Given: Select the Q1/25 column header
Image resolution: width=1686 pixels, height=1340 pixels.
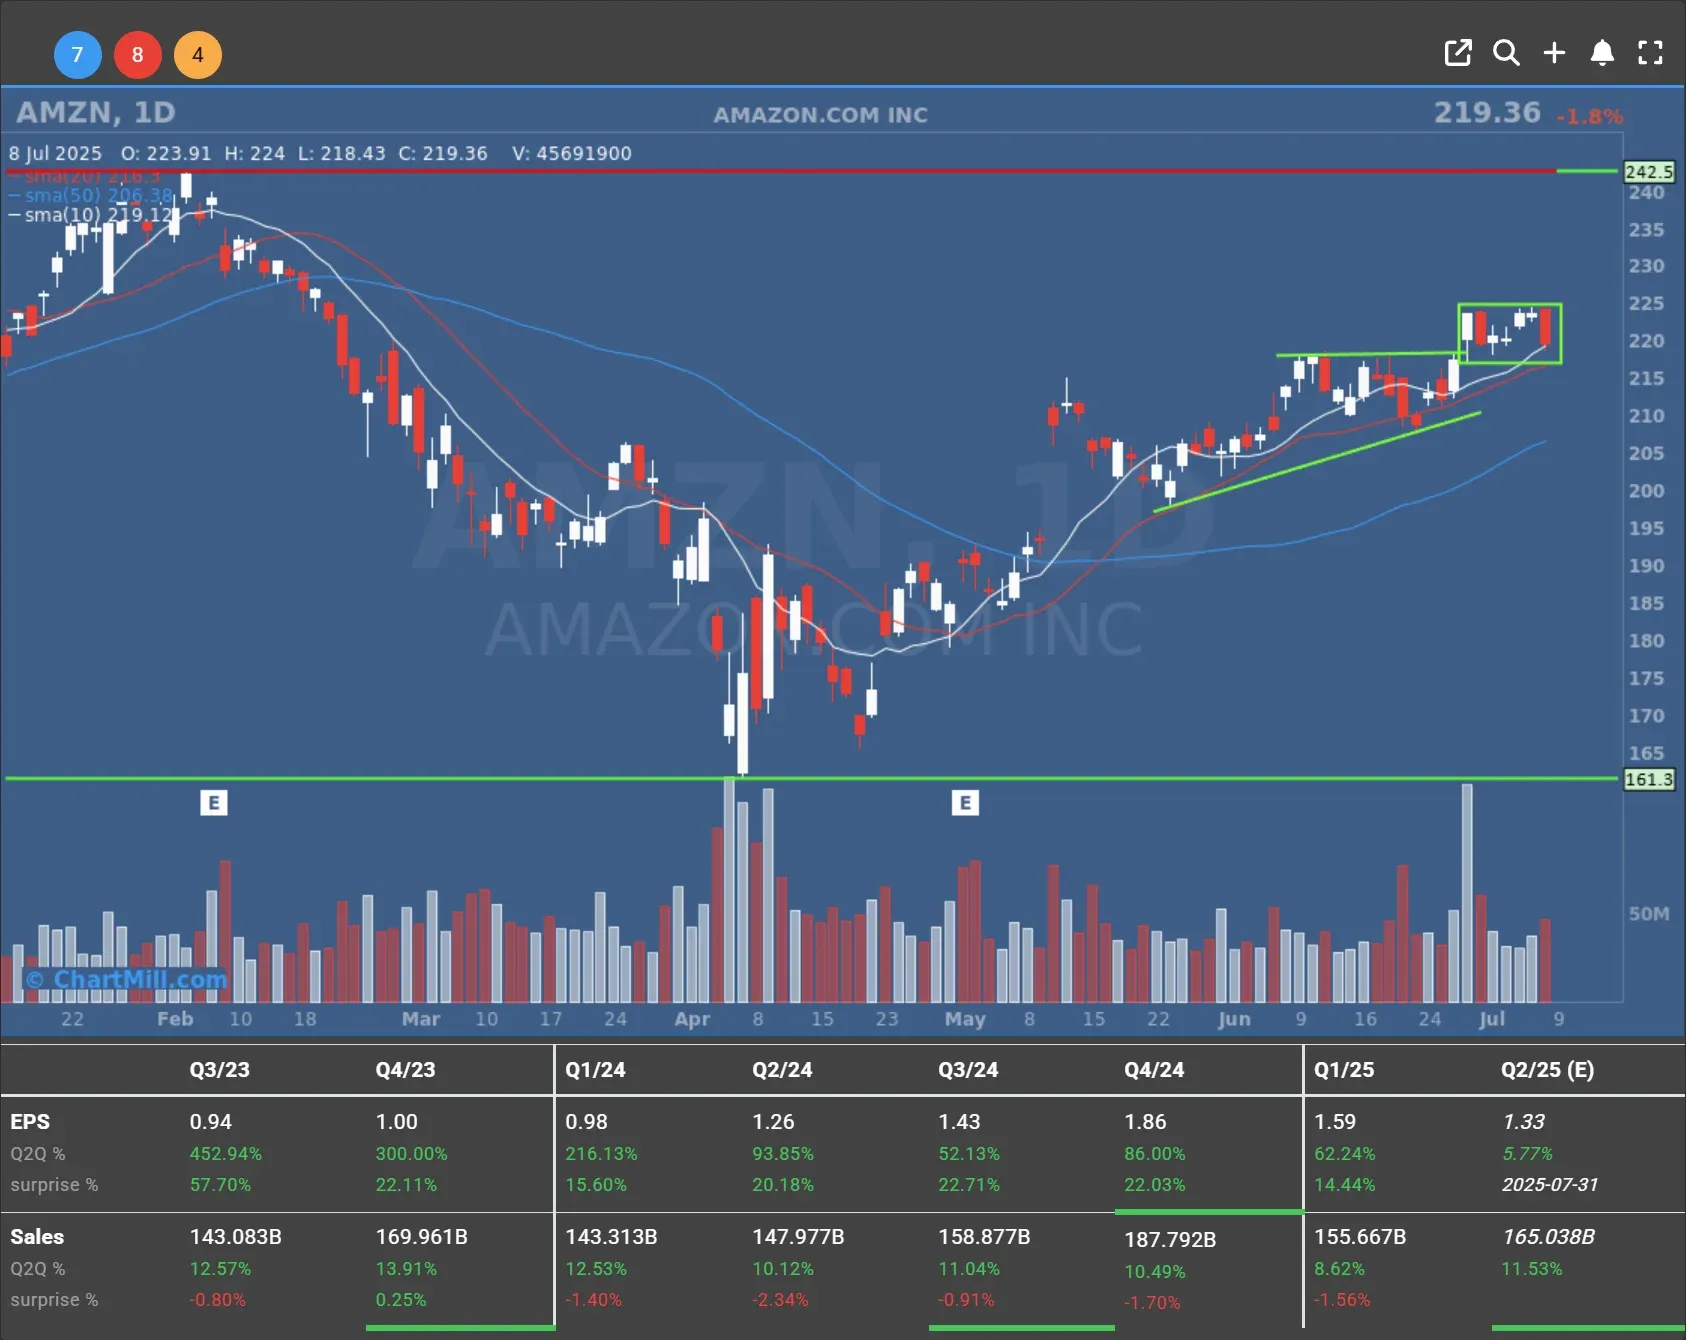Looking at the screenshot, I should 1344,1070.
